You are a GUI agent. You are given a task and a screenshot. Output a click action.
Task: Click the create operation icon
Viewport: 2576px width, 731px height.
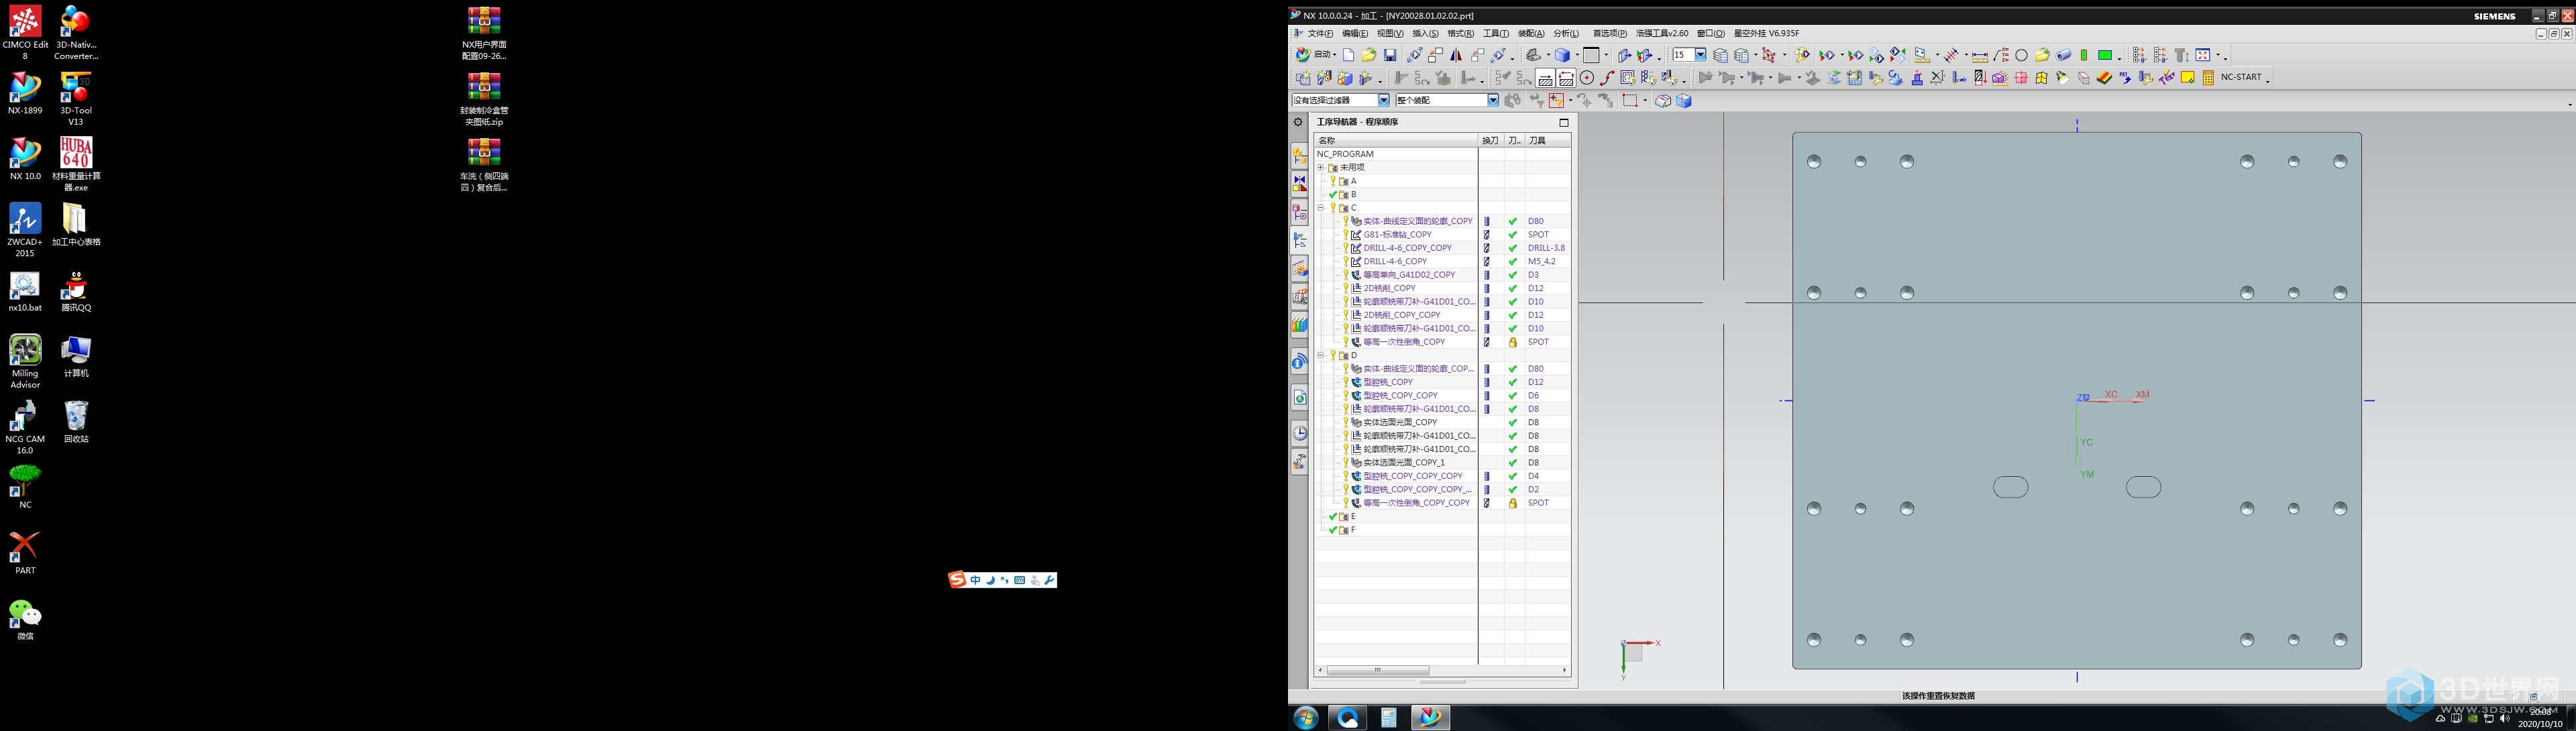(1365, 78)
